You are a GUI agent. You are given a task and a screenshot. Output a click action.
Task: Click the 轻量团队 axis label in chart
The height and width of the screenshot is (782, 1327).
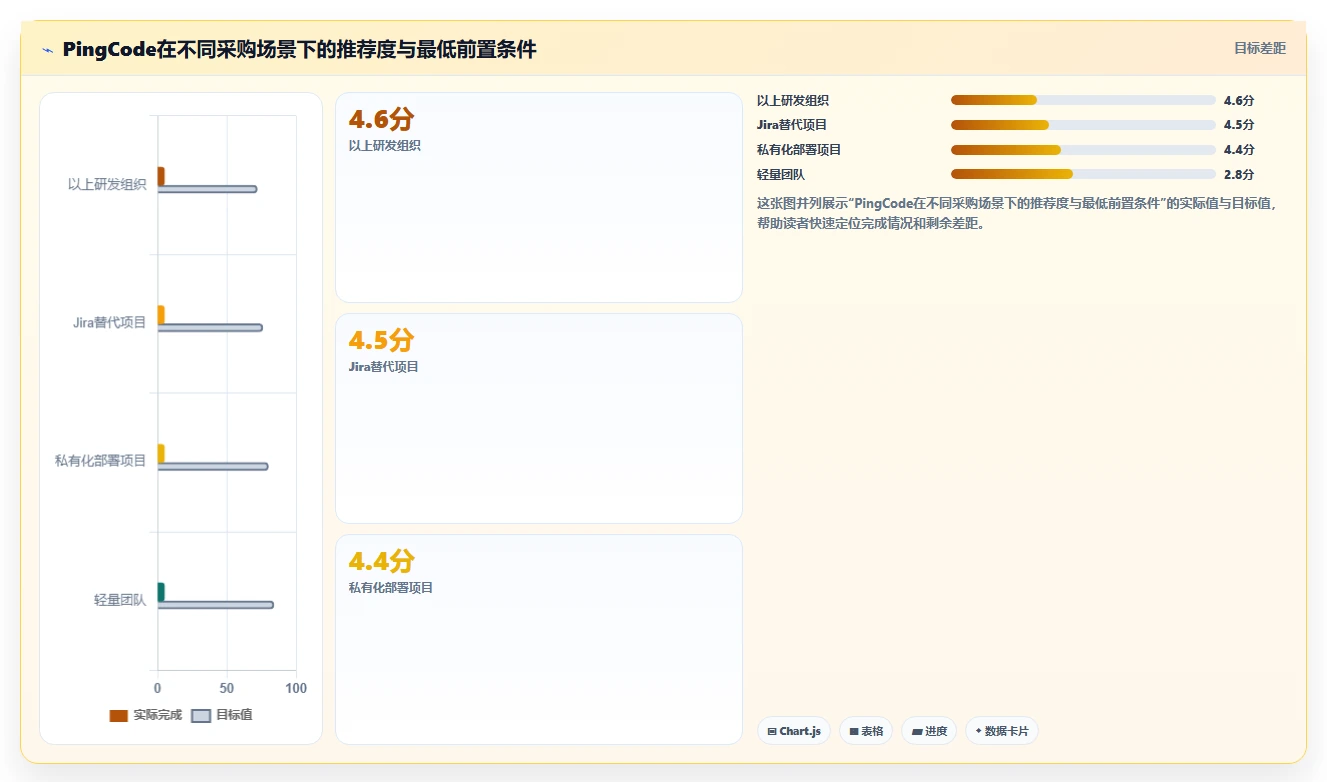coord(120,600)
